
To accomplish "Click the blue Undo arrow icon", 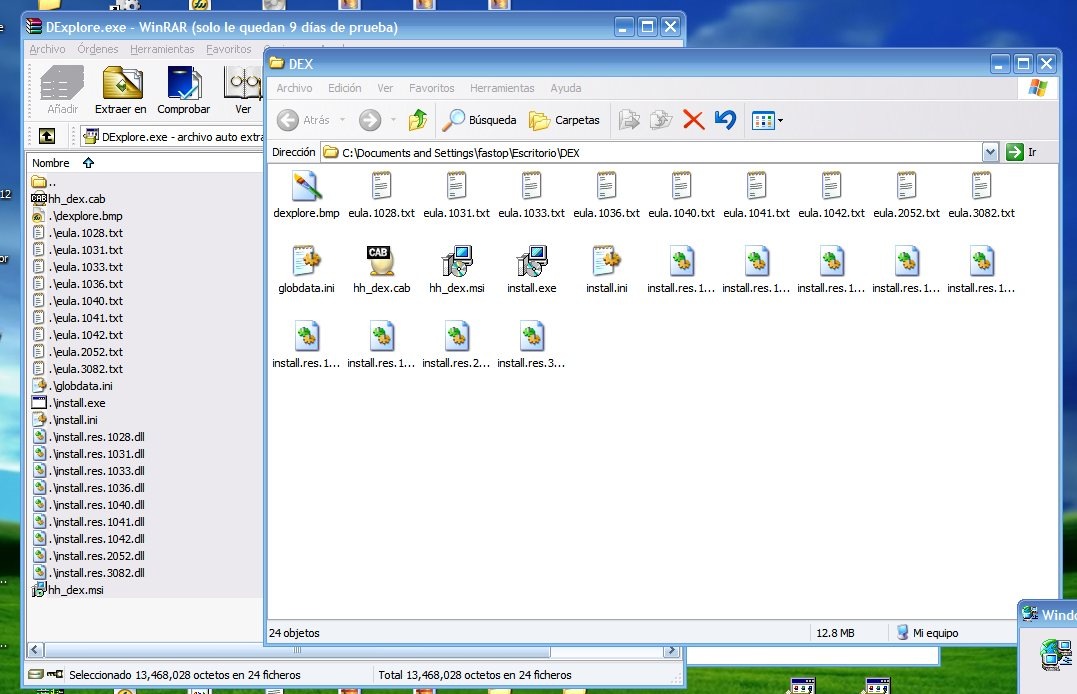I will 725,120.
